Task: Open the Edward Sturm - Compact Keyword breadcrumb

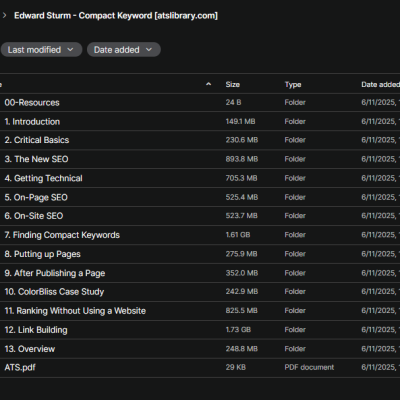Action: click(116, 16)
